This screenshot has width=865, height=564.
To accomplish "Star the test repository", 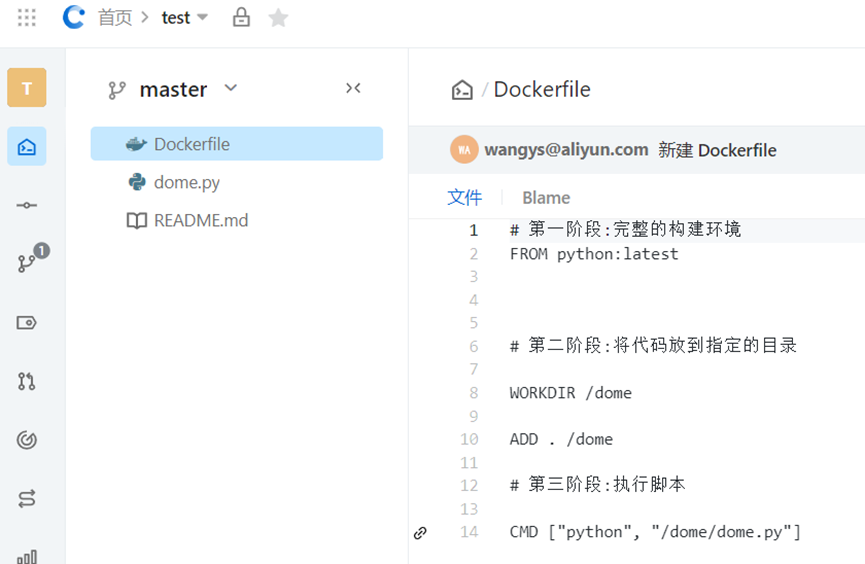I will tap(279, 18).
